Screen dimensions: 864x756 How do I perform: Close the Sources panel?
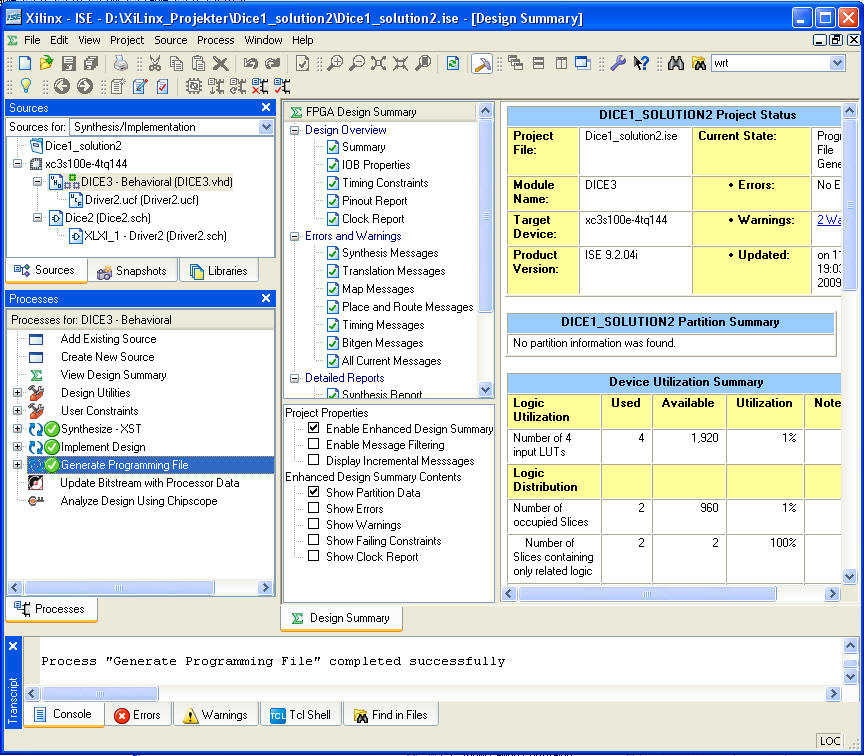(x=266, y=107)
